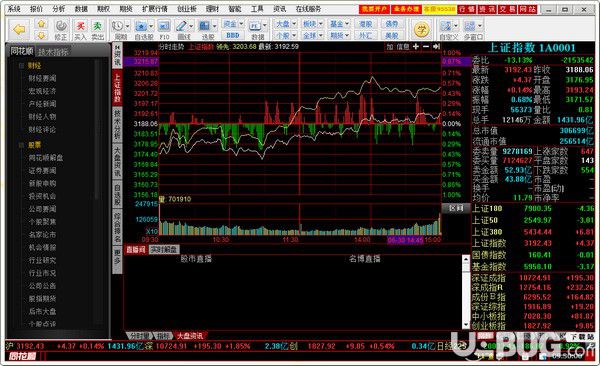This screenshot has width=600, height=366.
Task: Expand the 自选股 dropdown arrow
Action: coord(151,26)
